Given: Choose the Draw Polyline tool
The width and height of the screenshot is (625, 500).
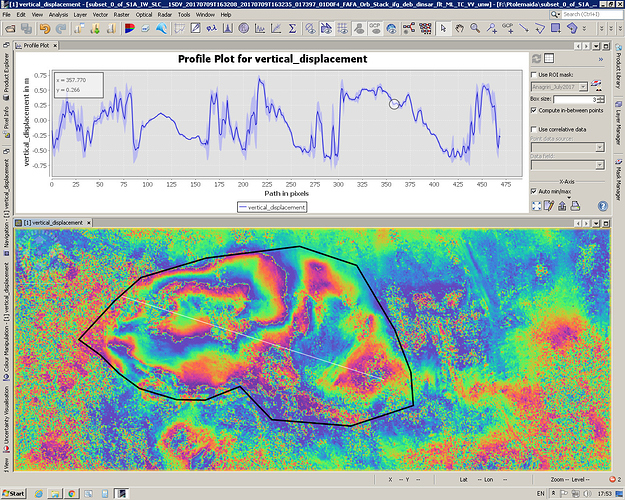Looking at the screenshot, I should tap(540, 29).
